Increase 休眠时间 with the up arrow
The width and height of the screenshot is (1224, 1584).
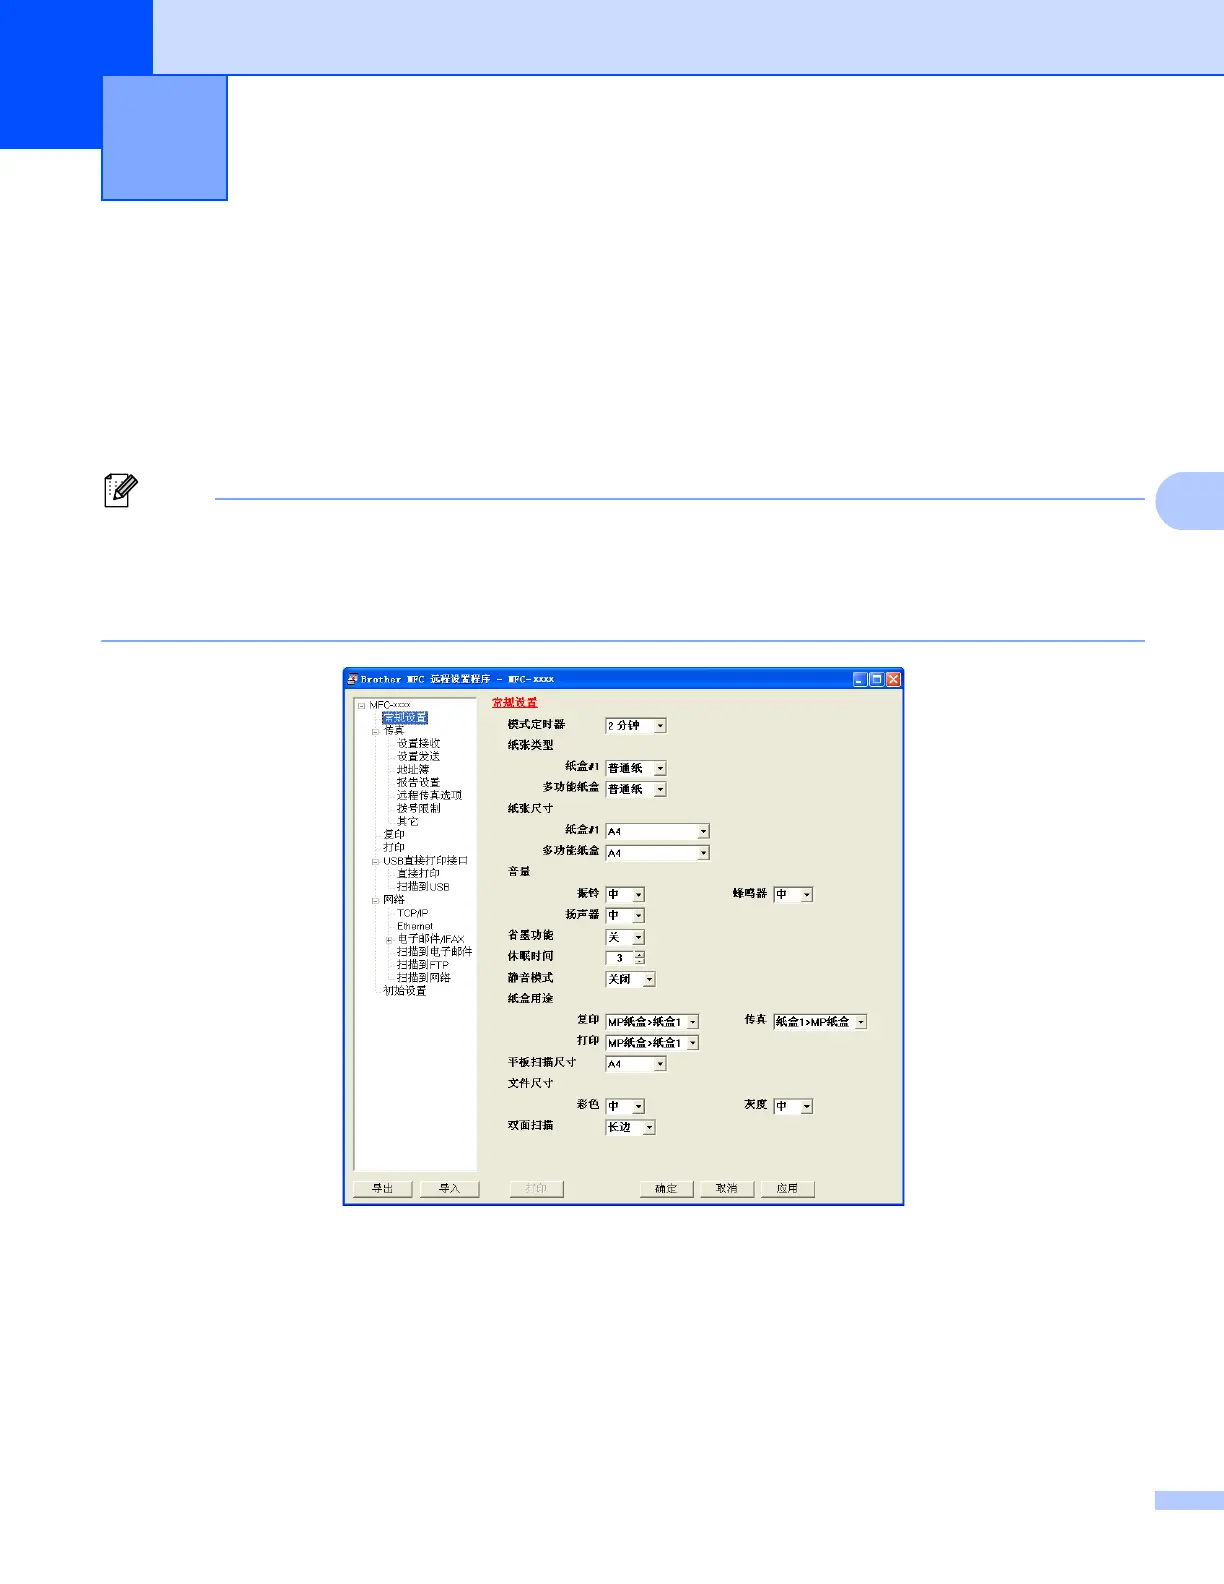coord(640,954)
